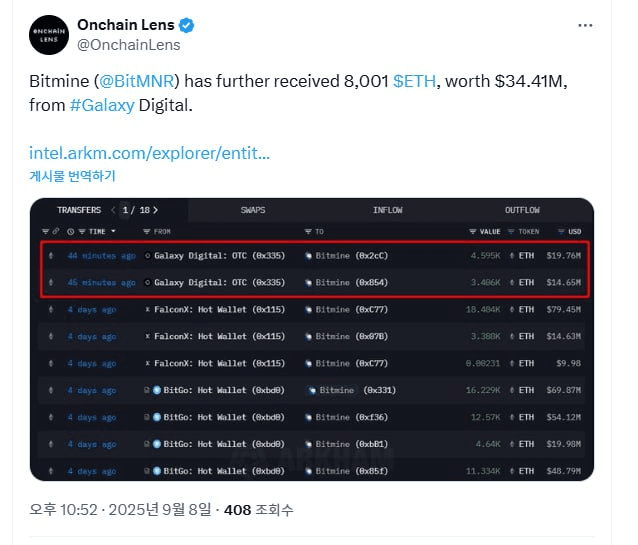Switch to the INFLOW tab

pos(387,210)
